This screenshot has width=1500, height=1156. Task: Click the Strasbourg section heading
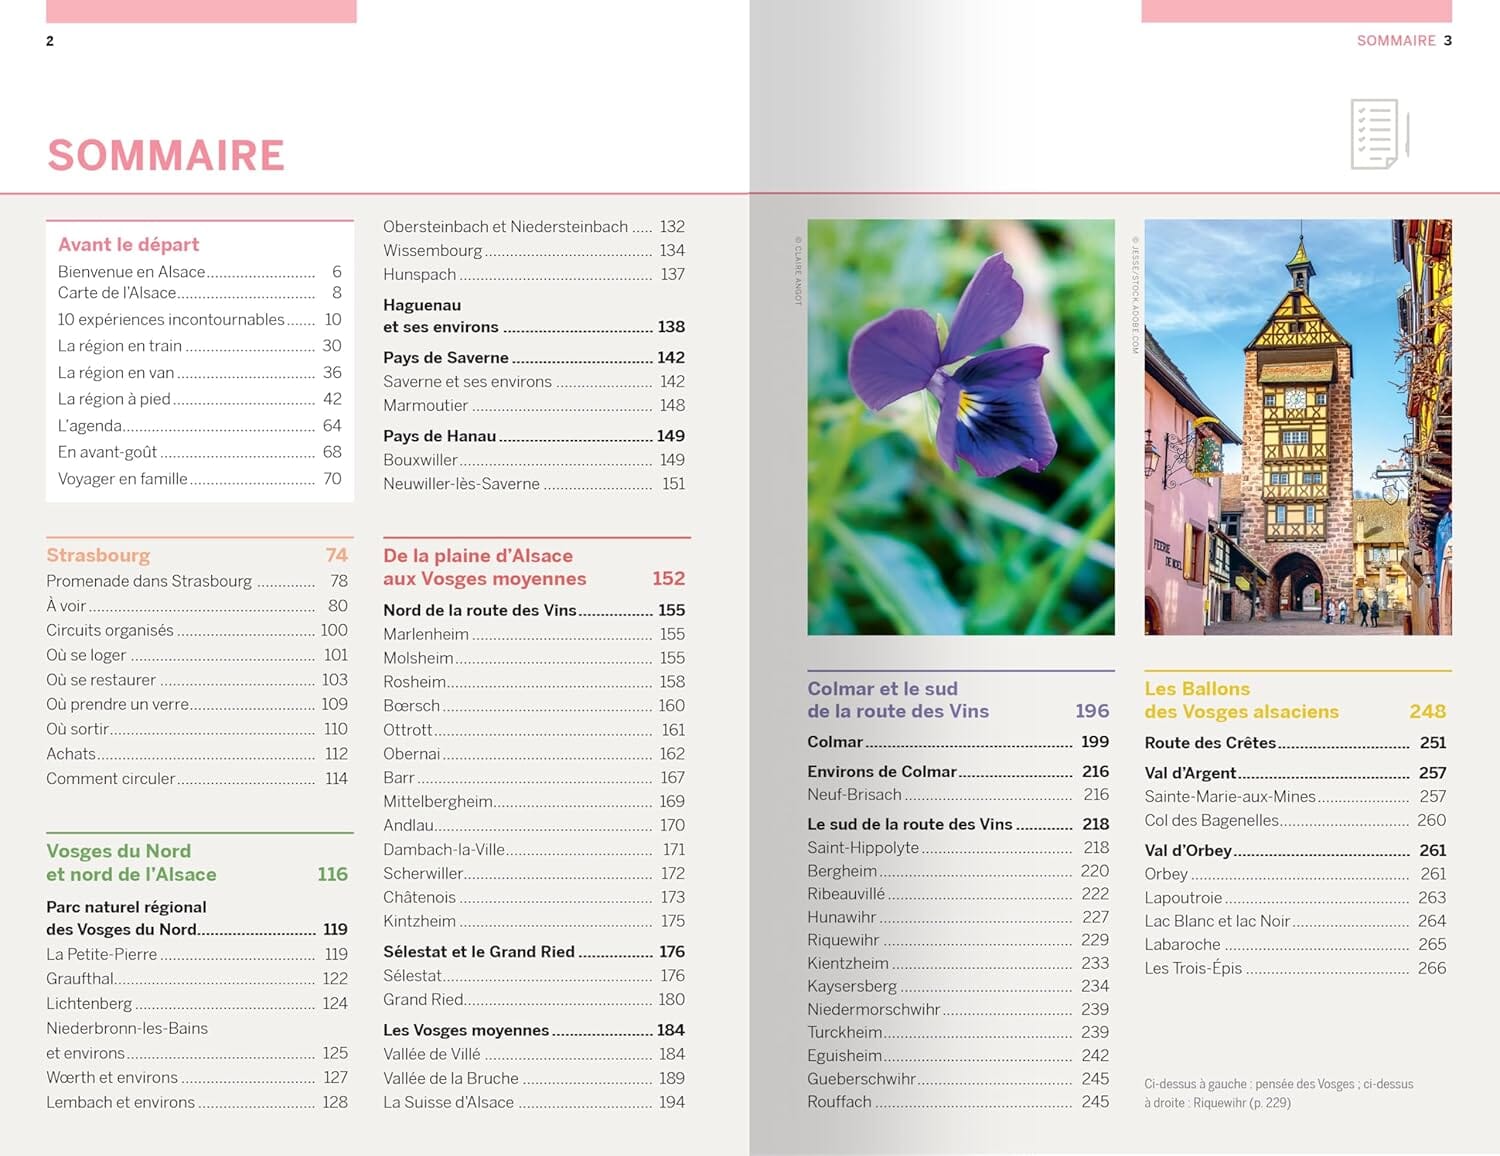[97, 555]
